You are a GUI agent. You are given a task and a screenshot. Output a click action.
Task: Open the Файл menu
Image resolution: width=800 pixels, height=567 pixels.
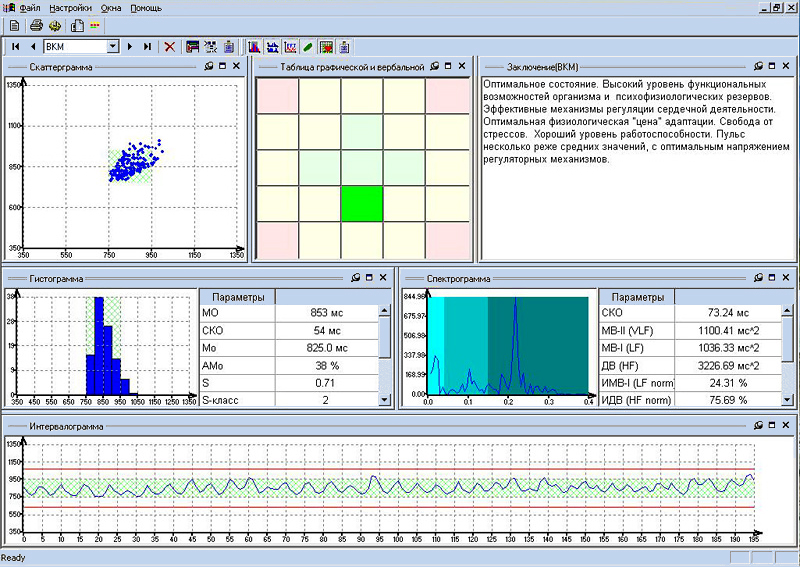(x=30, y=7)
